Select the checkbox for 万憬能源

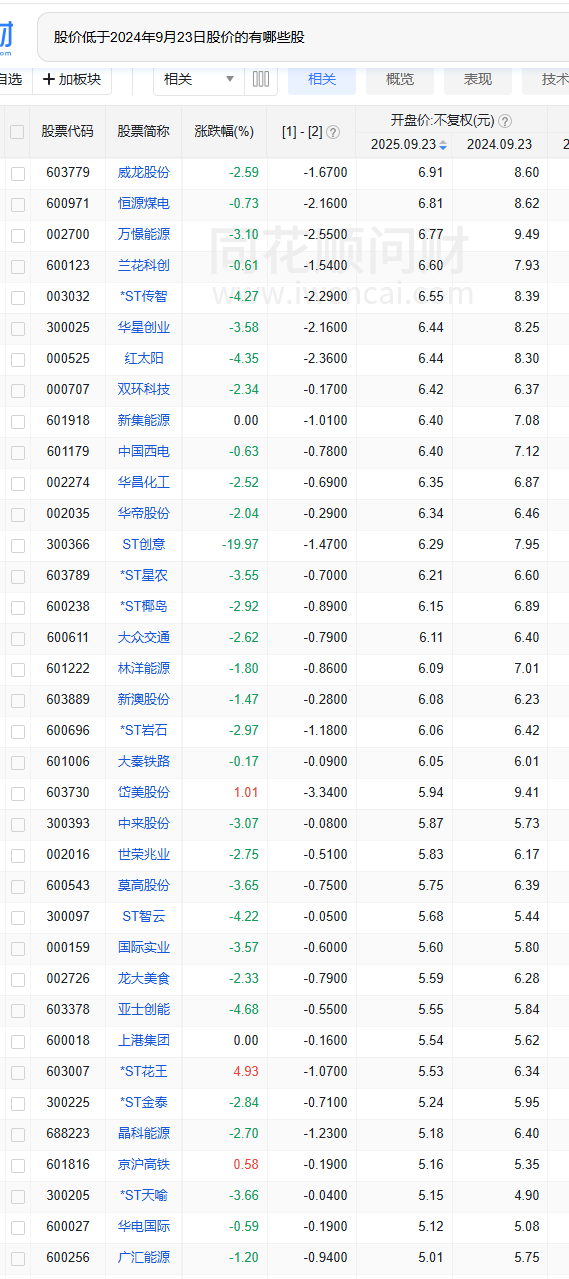click(x=18, y=235)
